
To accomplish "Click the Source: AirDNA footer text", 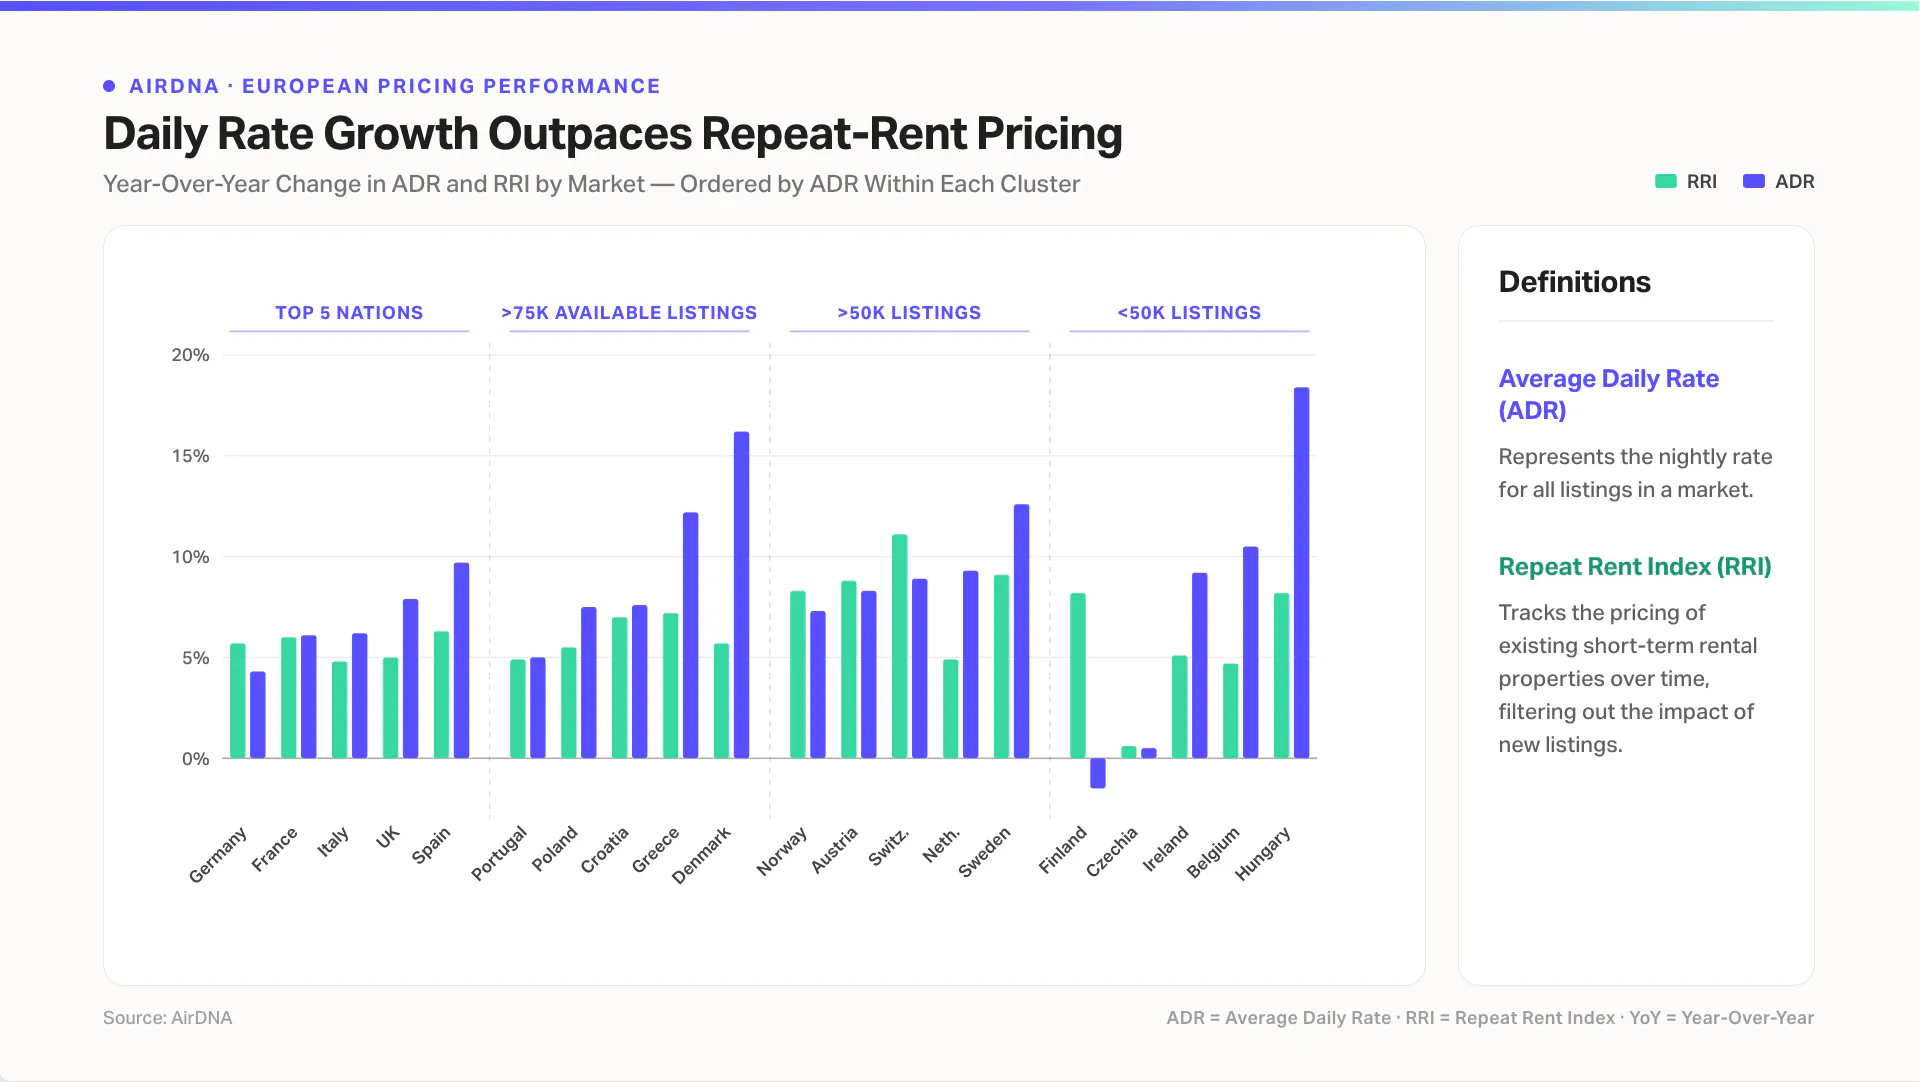I will (168, 1018).
